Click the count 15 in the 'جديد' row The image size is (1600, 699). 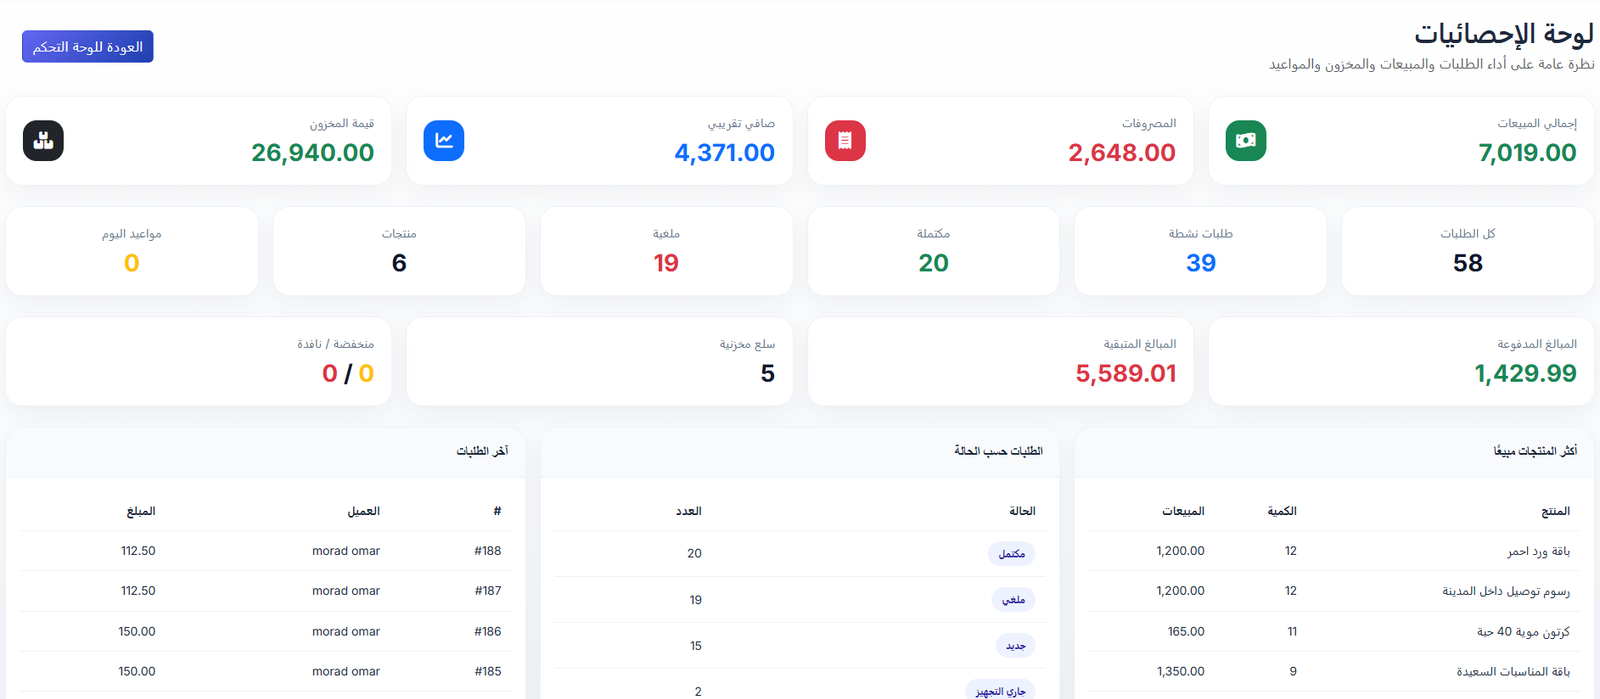tap(696, 646)
